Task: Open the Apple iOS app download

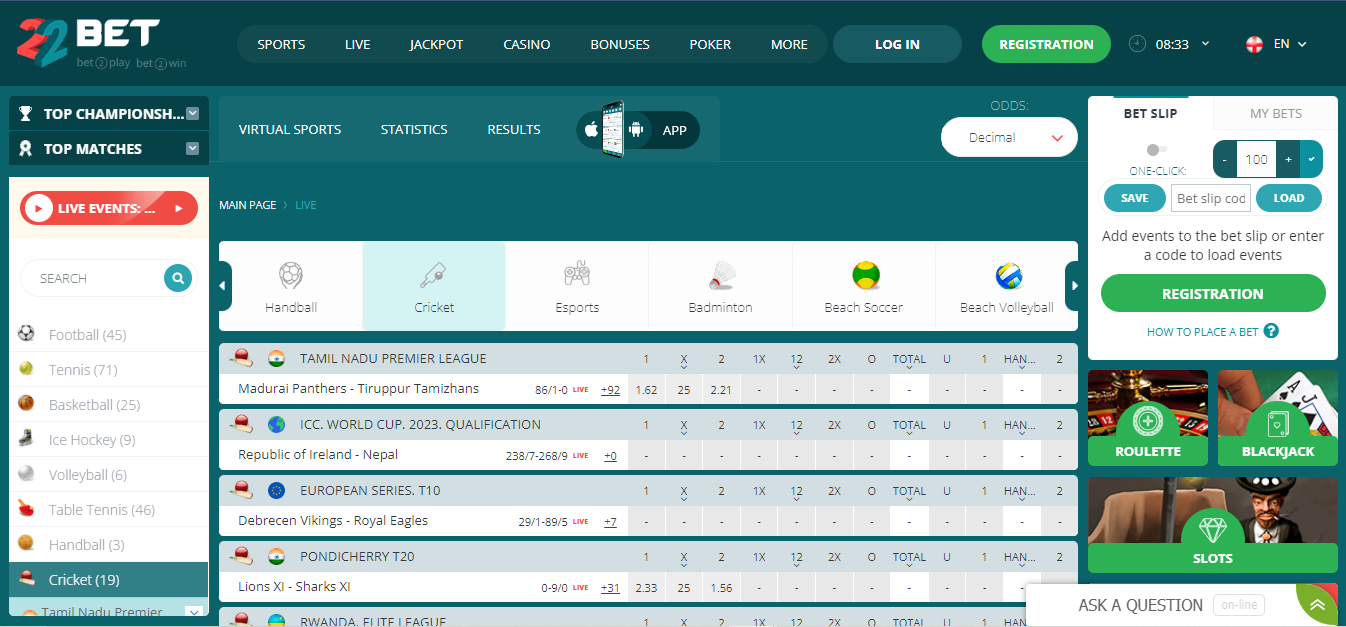Action: pyautogui.click(x=590, y=130)
